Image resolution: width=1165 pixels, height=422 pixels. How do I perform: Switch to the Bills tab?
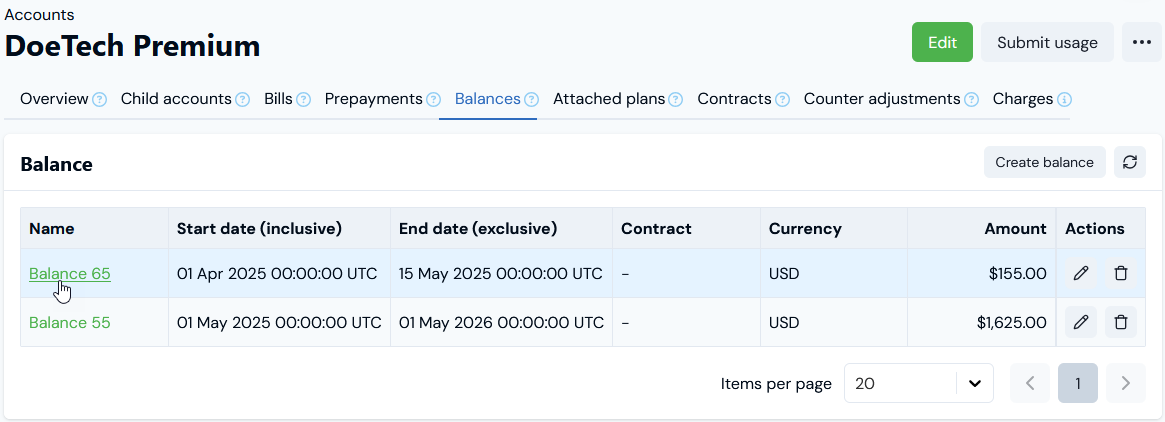pos(278,99)
